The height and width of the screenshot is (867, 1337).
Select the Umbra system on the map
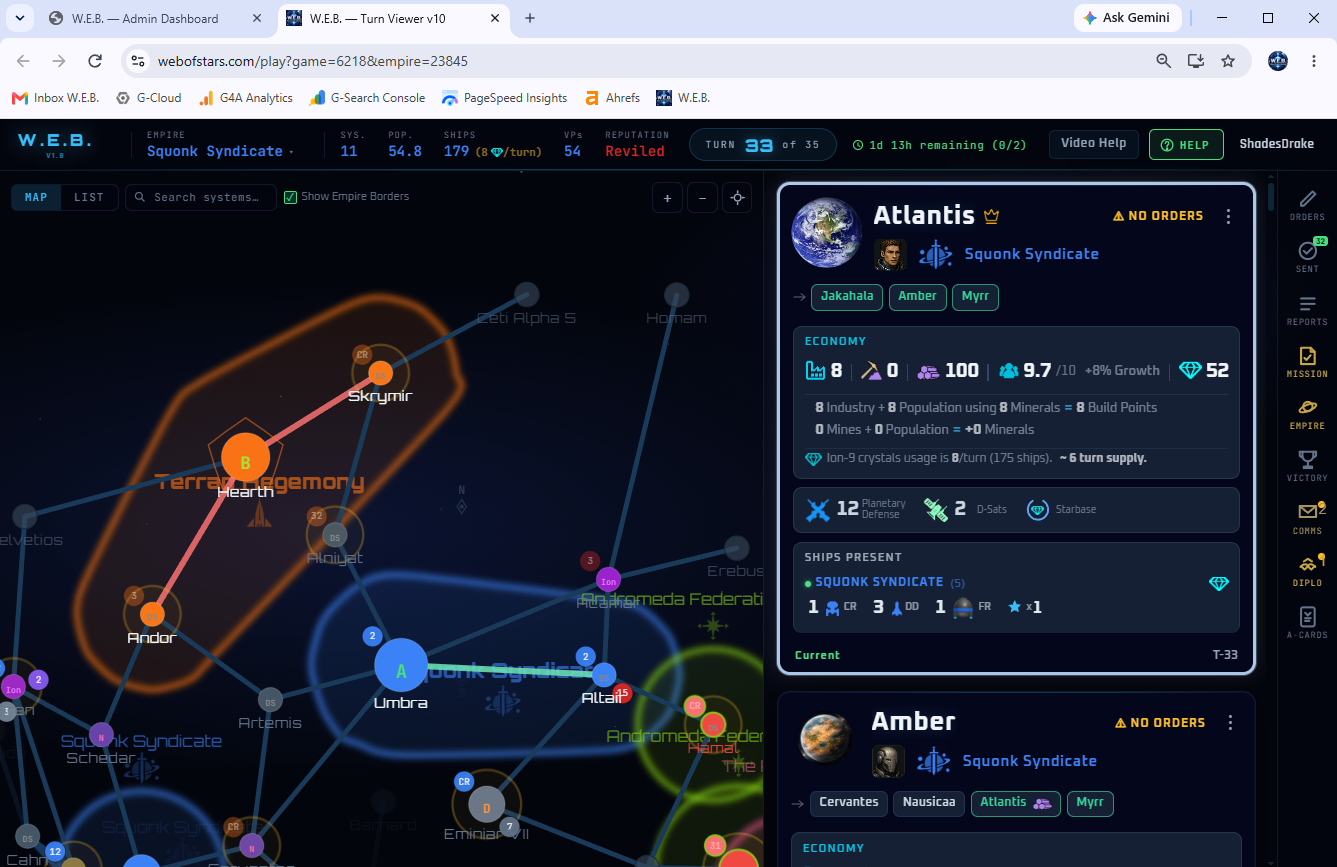[401, 665]
